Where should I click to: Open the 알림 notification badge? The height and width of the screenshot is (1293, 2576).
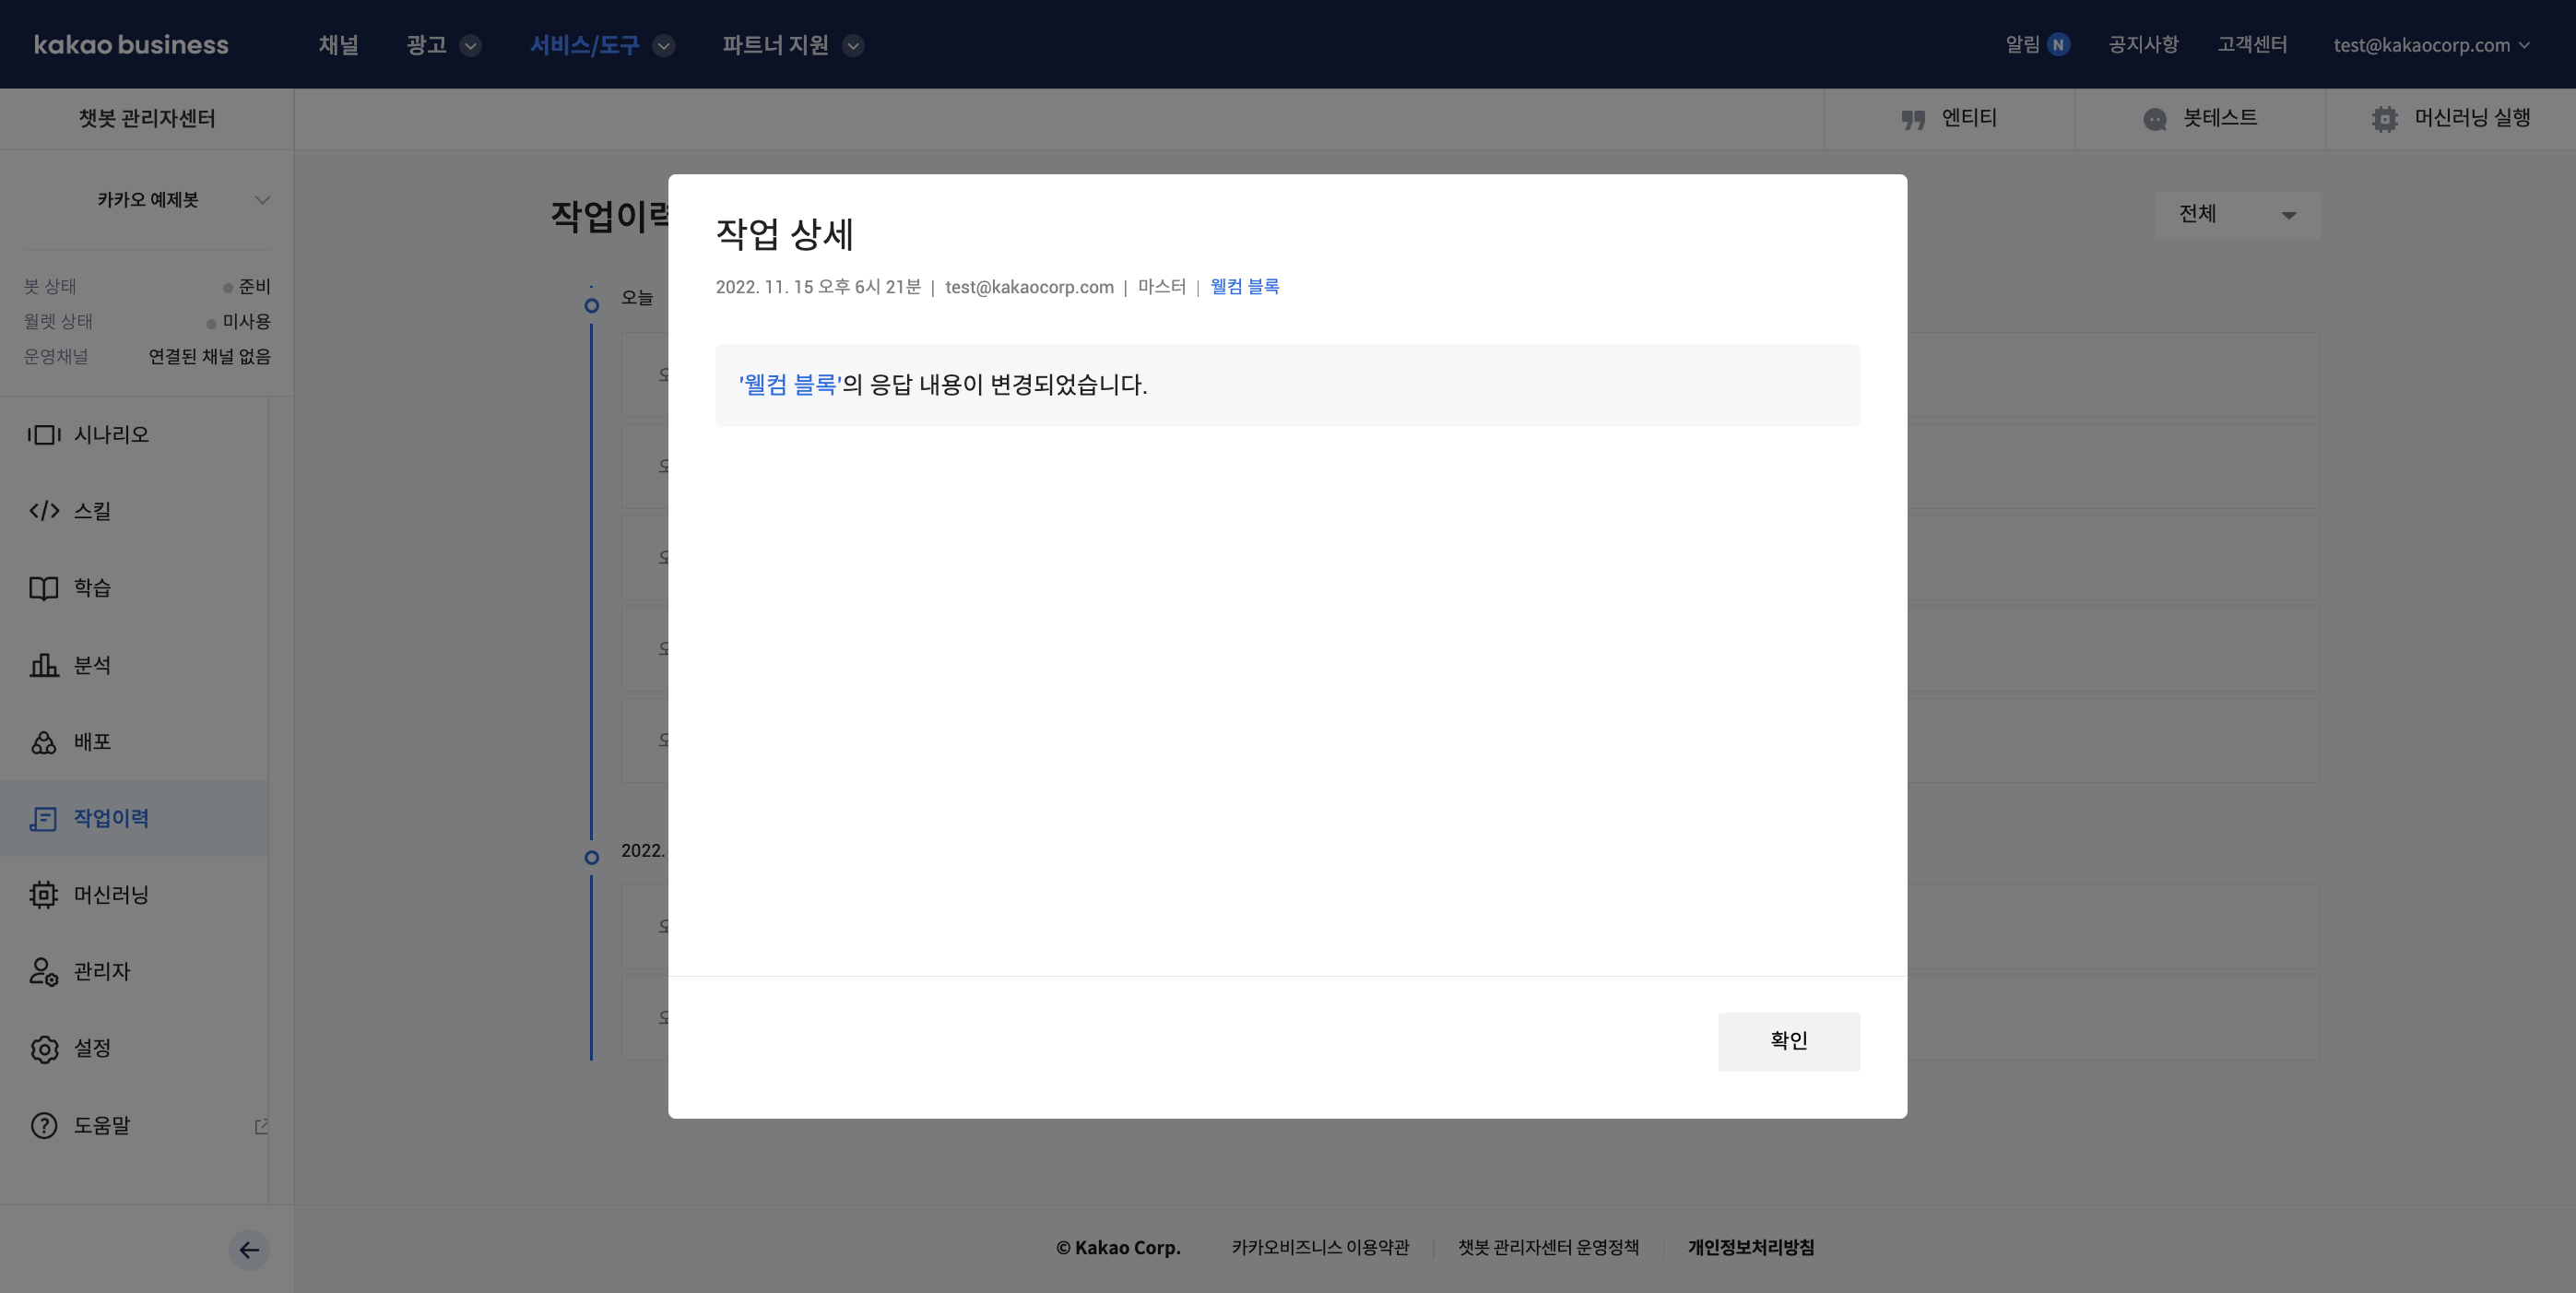tap(2057, 45)
